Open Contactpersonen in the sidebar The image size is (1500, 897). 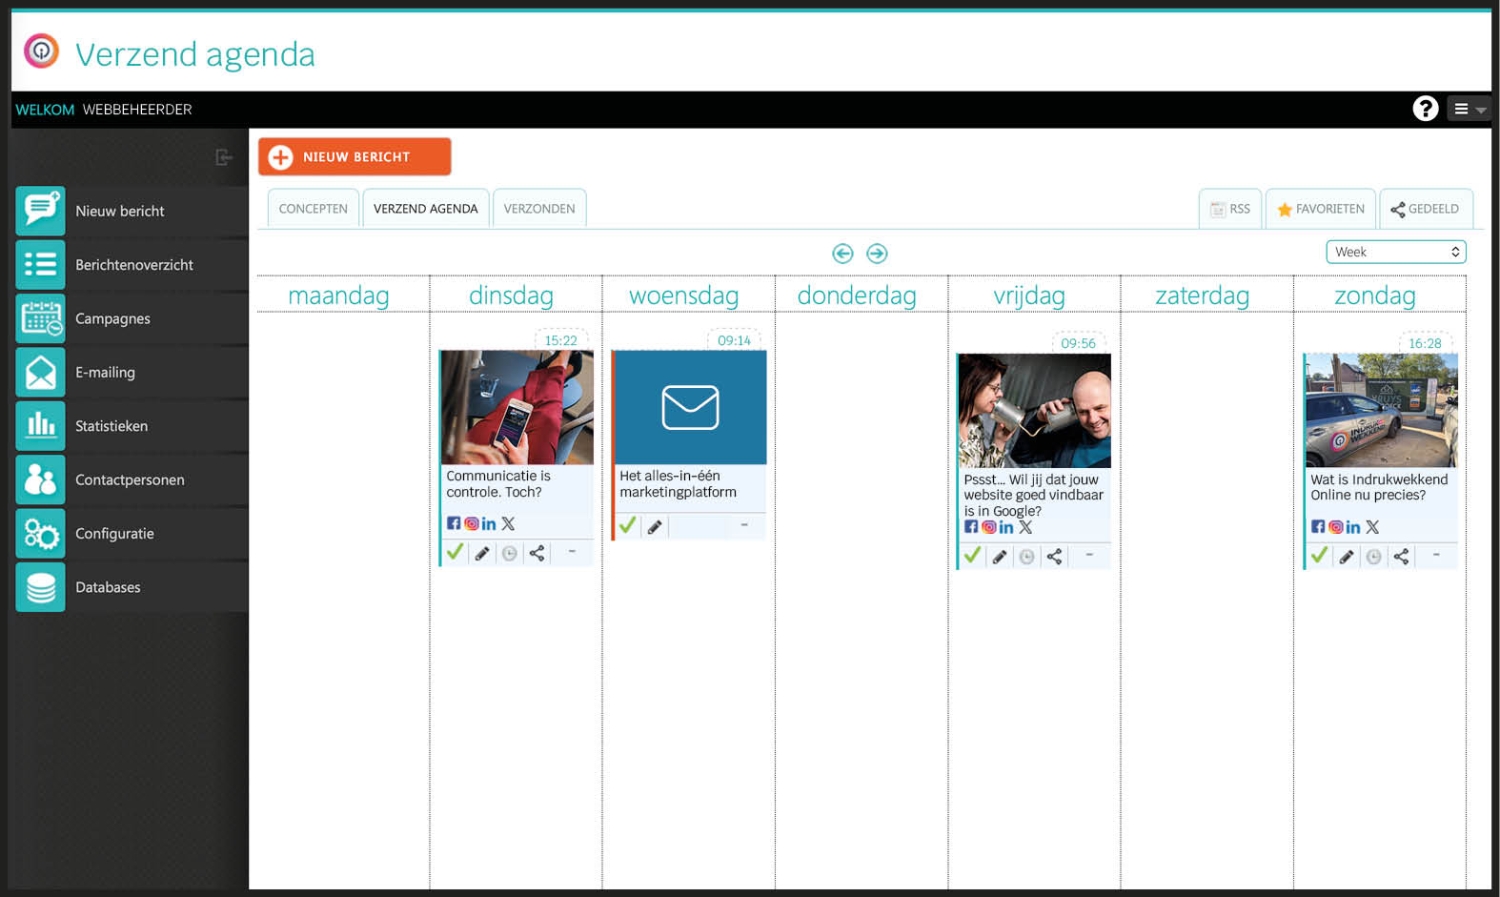tap(131, 480)
